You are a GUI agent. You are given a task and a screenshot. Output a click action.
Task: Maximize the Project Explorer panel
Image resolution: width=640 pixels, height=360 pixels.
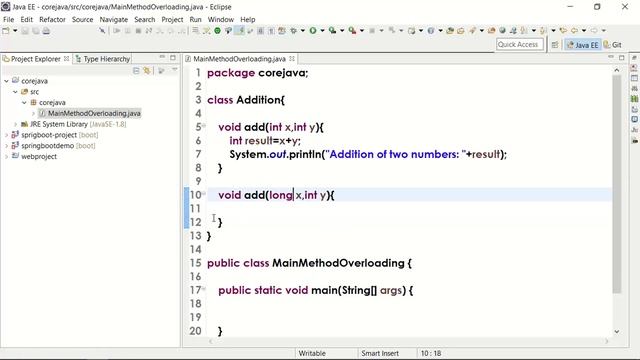[173, 58]
